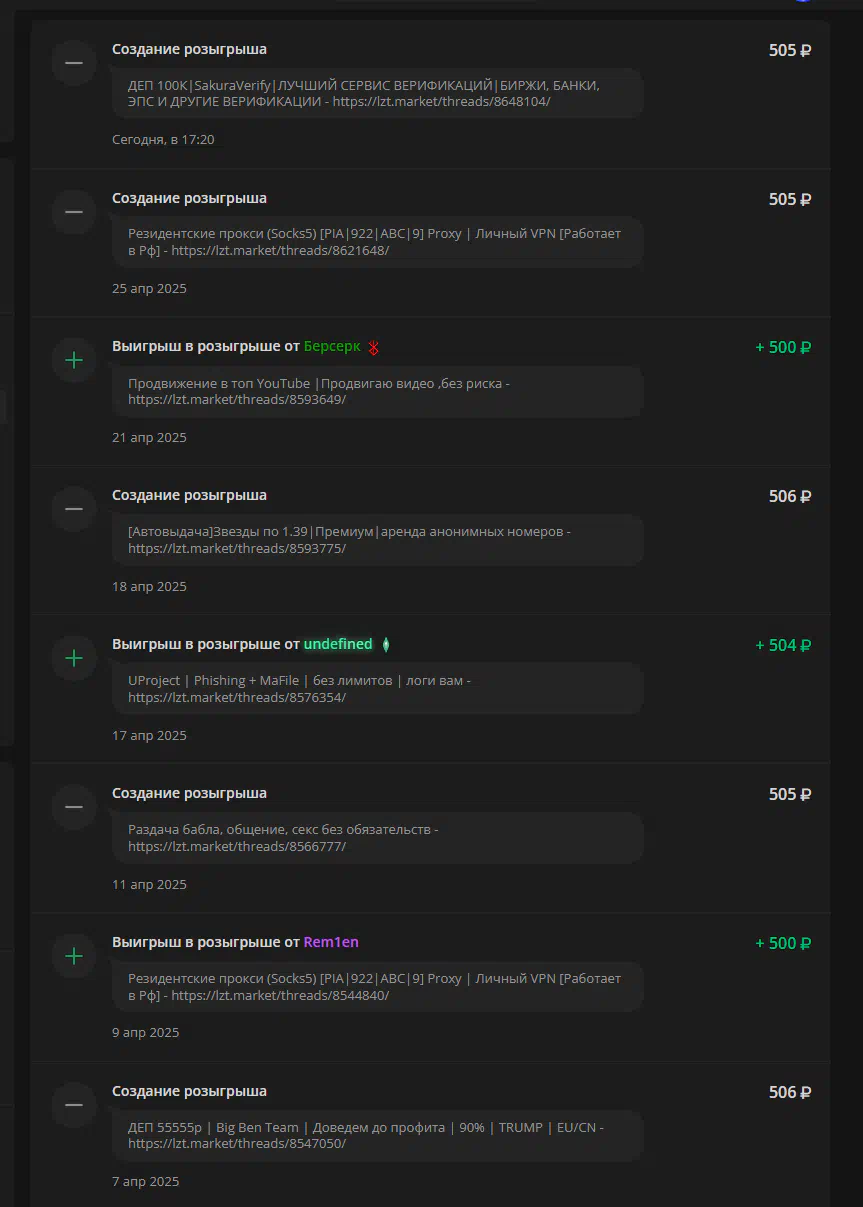Click the minus icon beside the SakuraVerify giveaway entry
This screenshot has width=863, height=1207.
[x=74, y=62]
